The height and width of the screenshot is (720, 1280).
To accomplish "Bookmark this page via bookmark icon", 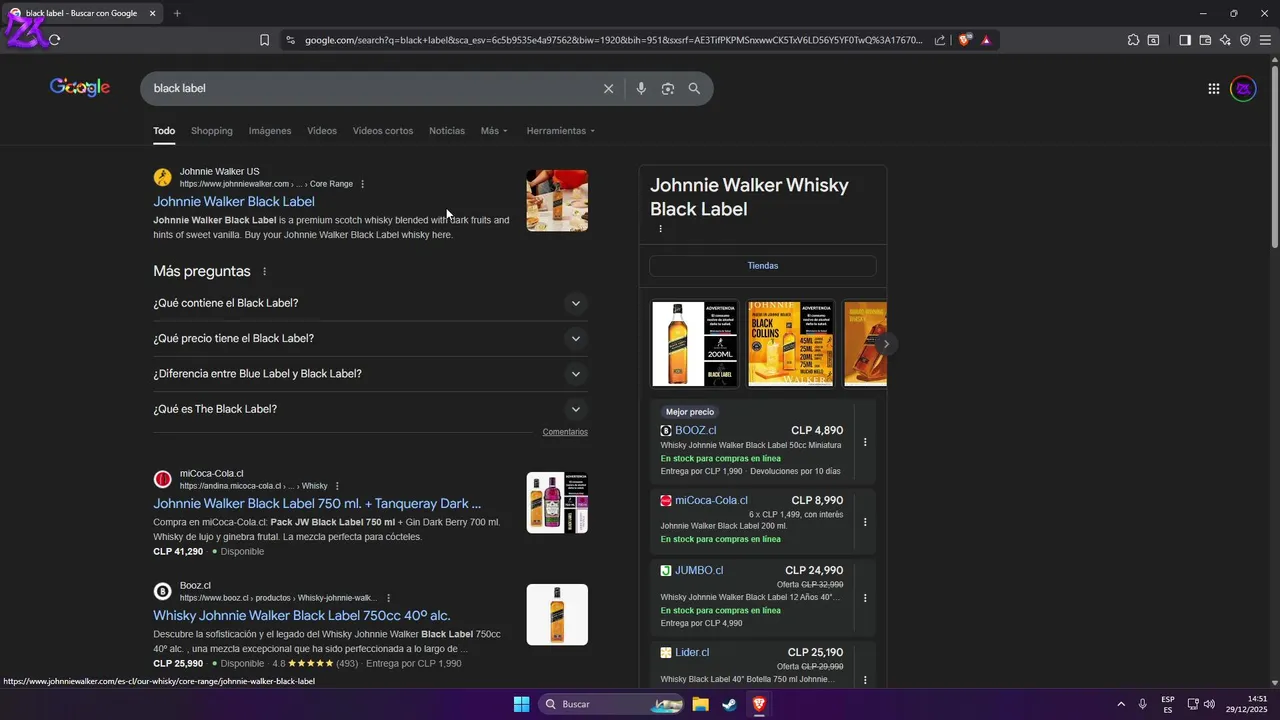I will coord(264,40).
